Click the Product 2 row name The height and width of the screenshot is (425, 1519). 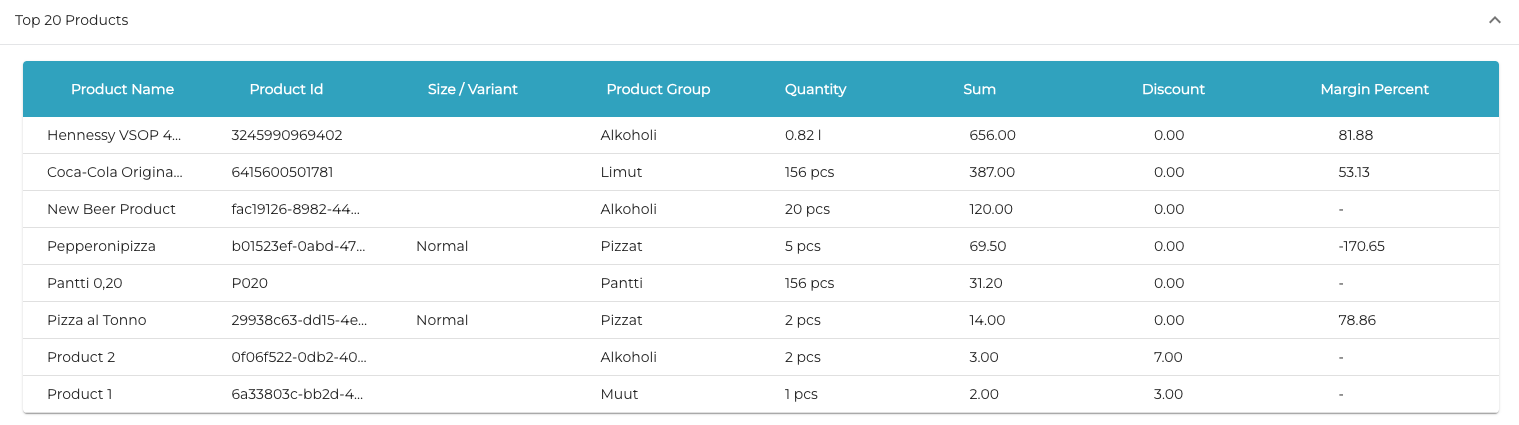81,357
